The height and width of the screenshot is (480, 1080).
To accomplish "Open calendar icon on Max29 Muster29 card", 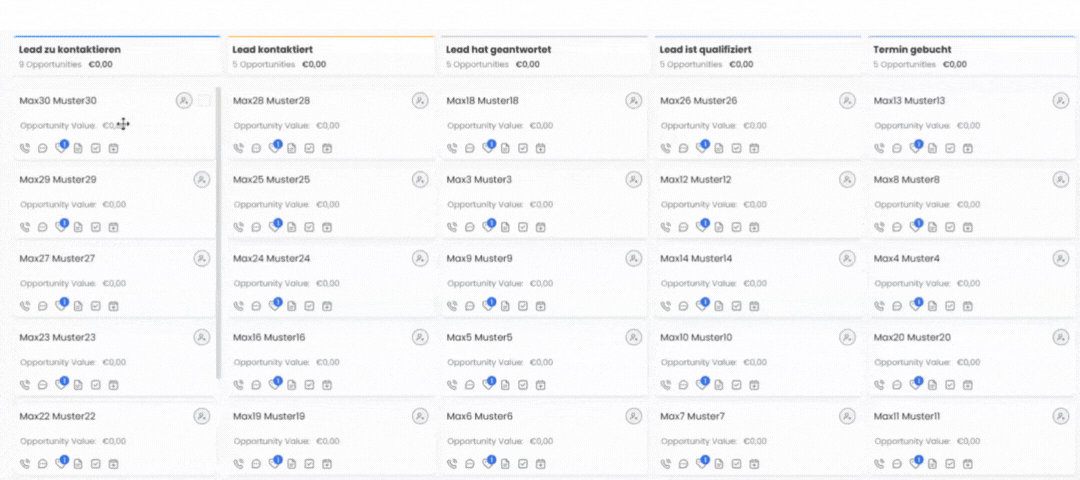I will coord(114,227).
